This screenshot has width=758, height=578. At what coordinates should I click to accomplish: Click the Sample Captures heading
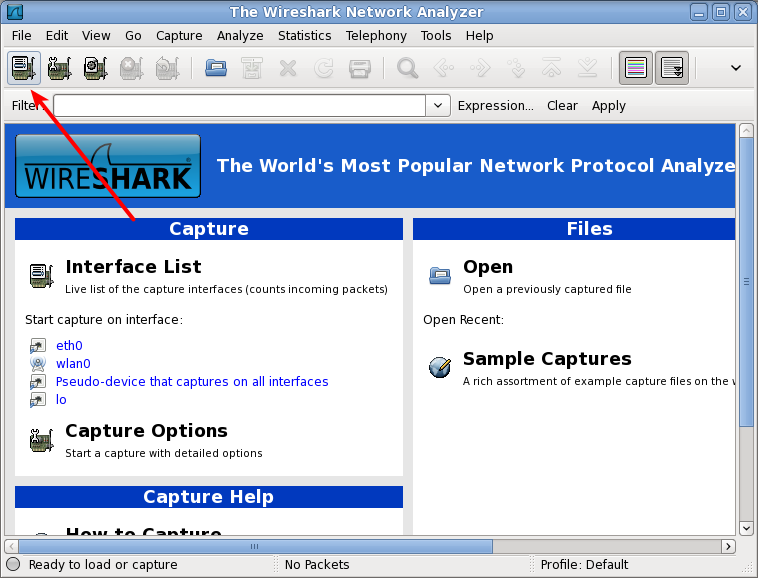(x=547, y=359)
